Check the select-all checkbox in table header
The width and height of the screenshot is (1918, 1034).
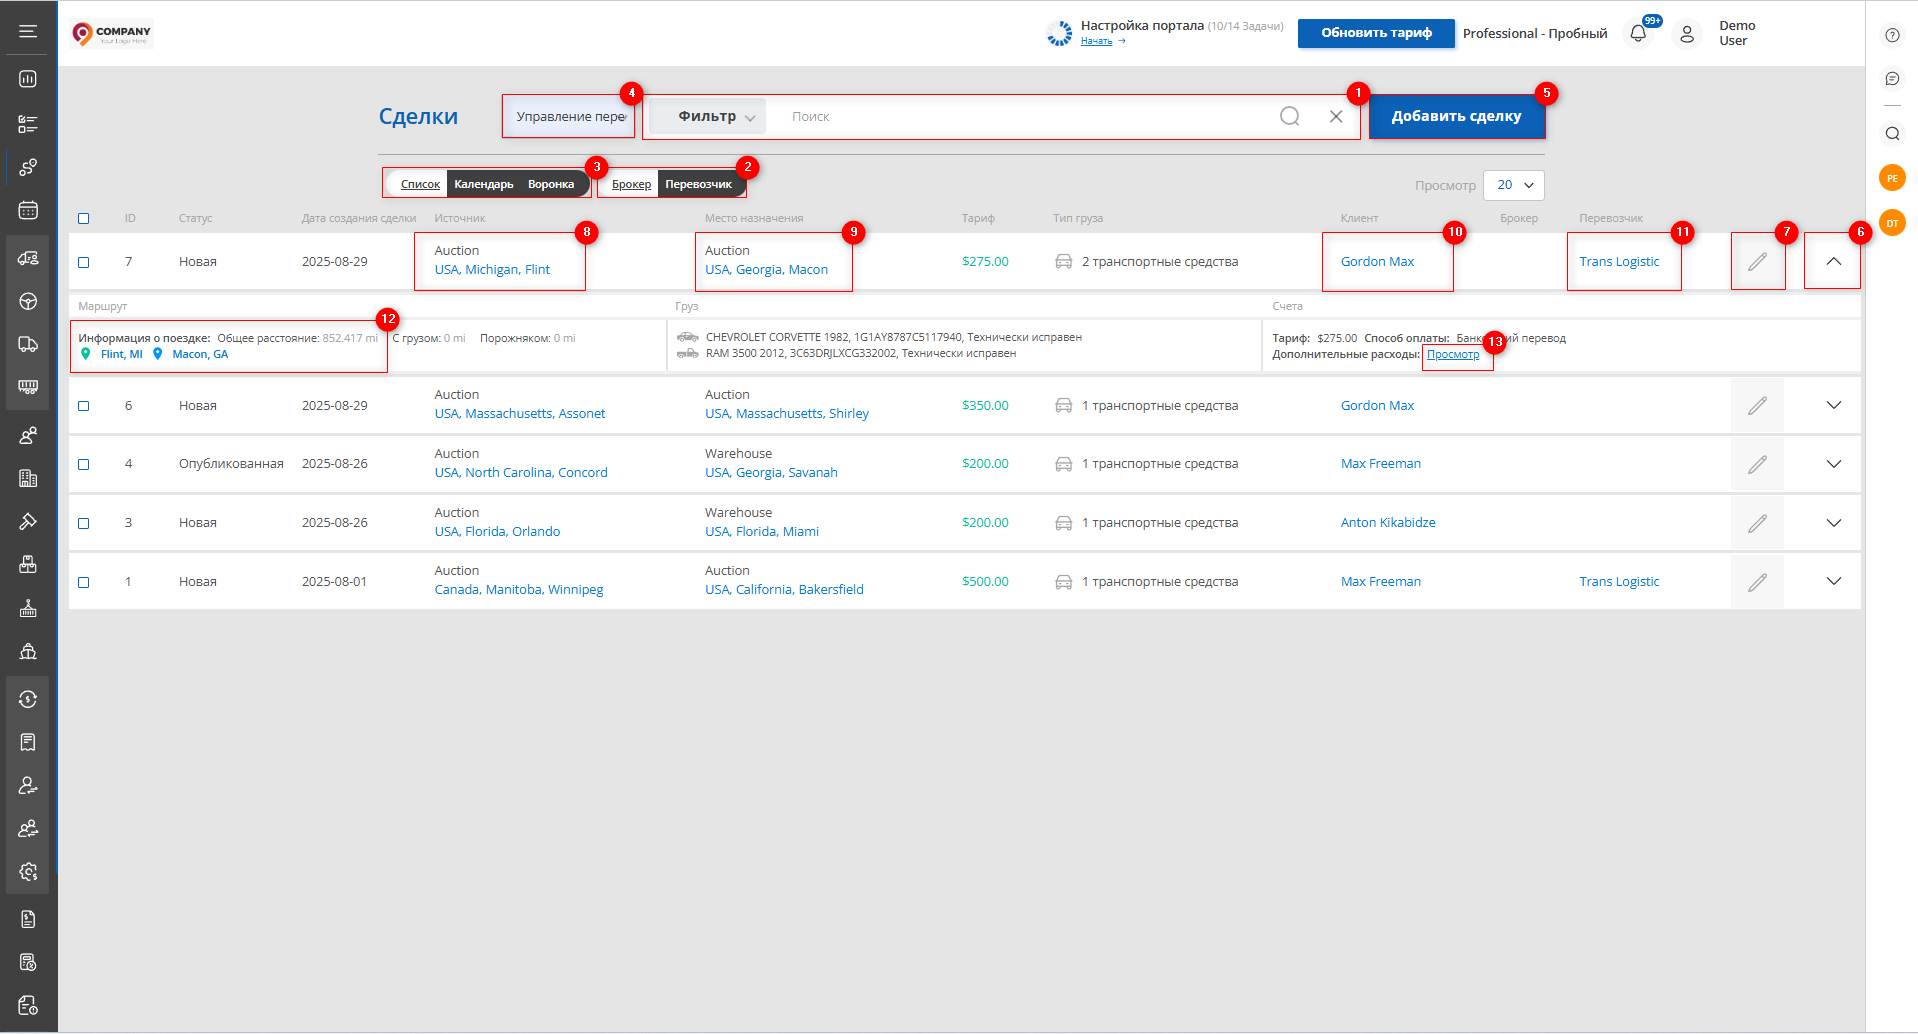(x=84, y=219)
